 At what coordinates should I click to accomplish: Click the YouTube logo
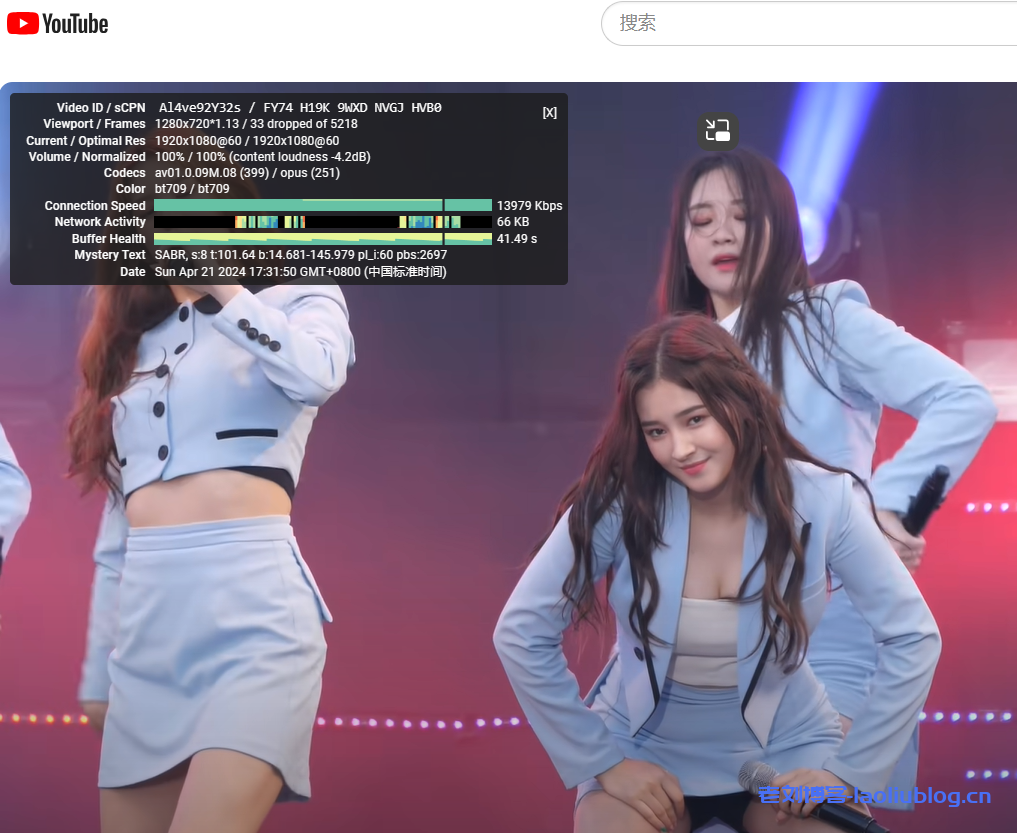[57, 24]
